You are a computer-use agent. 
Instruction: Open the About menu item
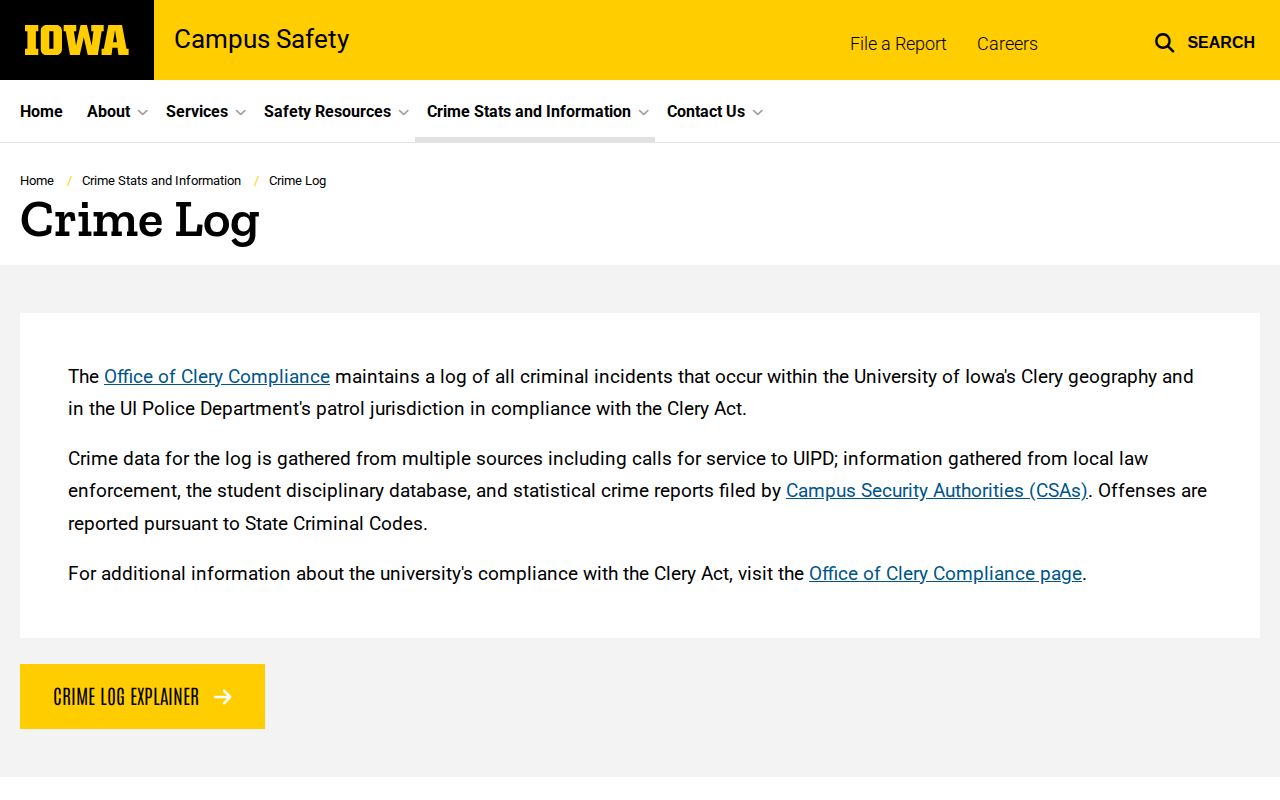tap(108, 111)
